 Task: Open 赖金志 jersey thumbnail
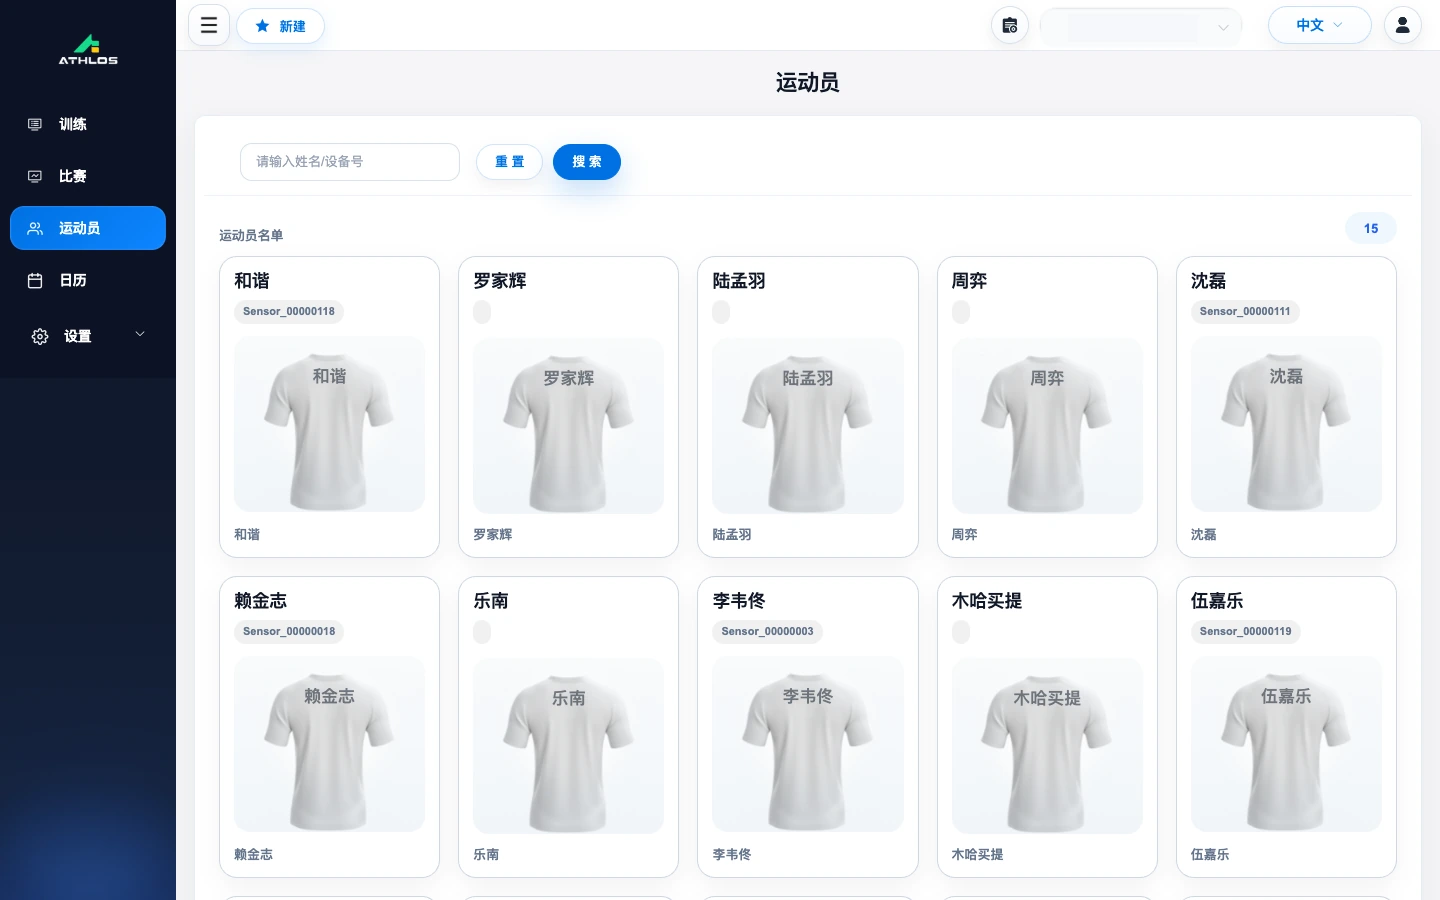329,744
